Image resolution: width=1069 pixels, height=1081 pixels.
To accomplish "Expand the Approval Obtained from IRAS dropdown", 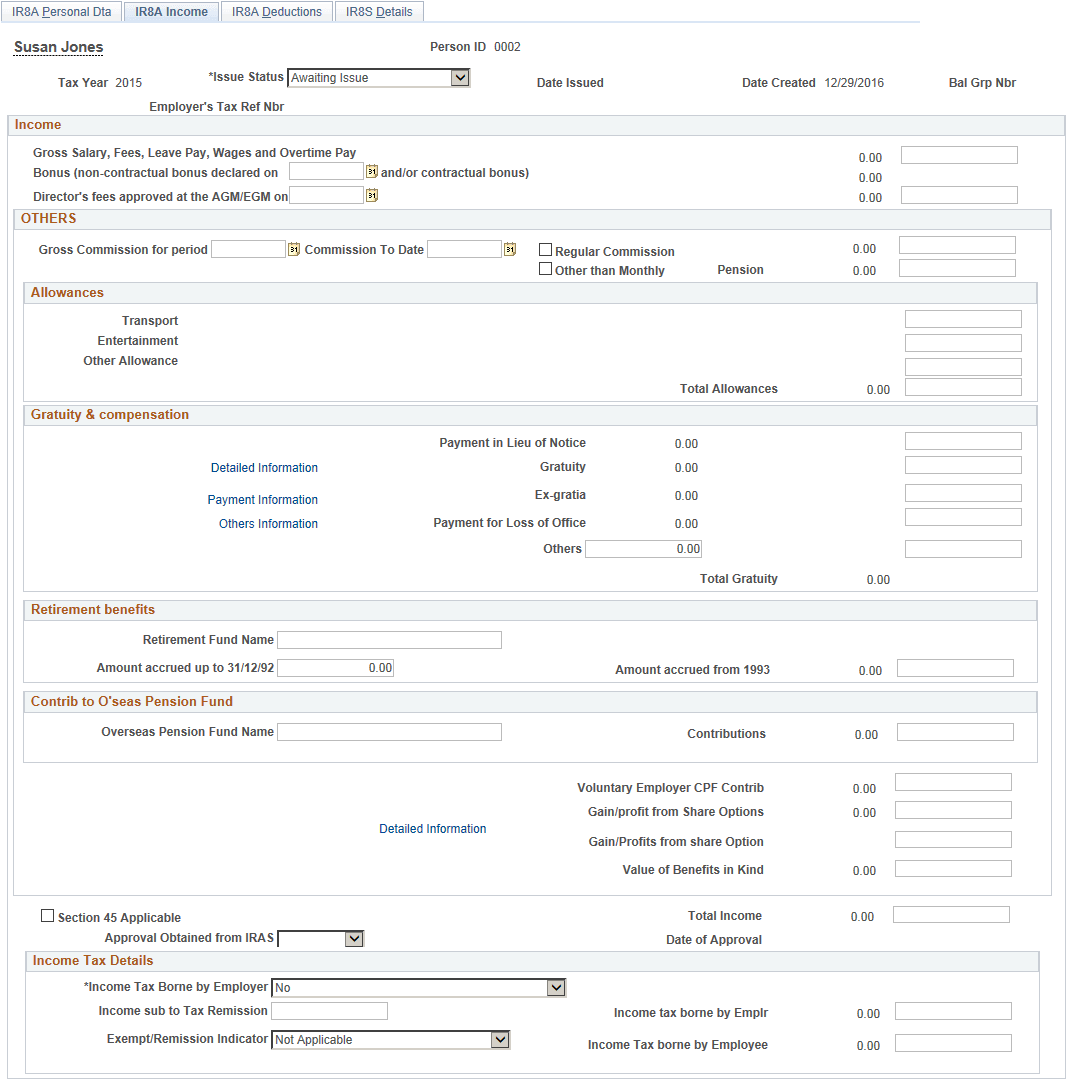I will (355, 938).
